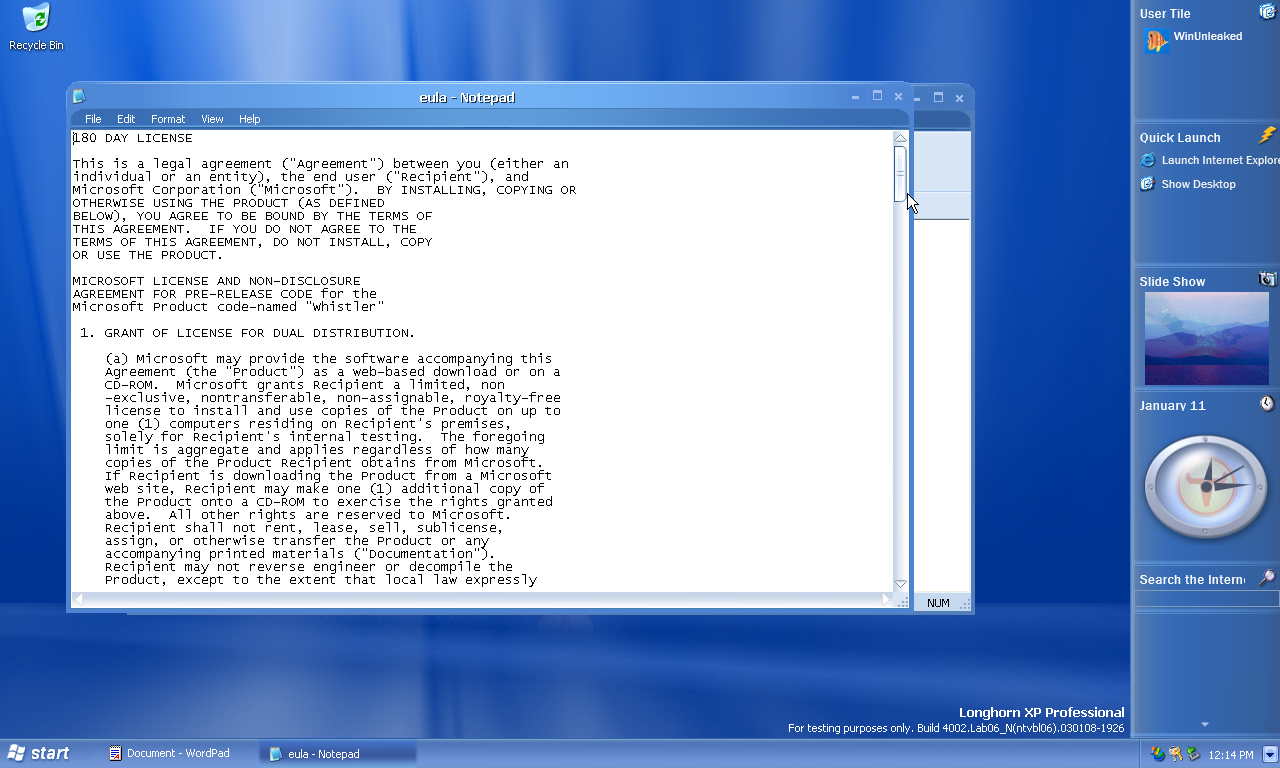1280x768 pixels.
Task: Click the analog clock face in the sidebar
Action: click(x=1206, y=487)
